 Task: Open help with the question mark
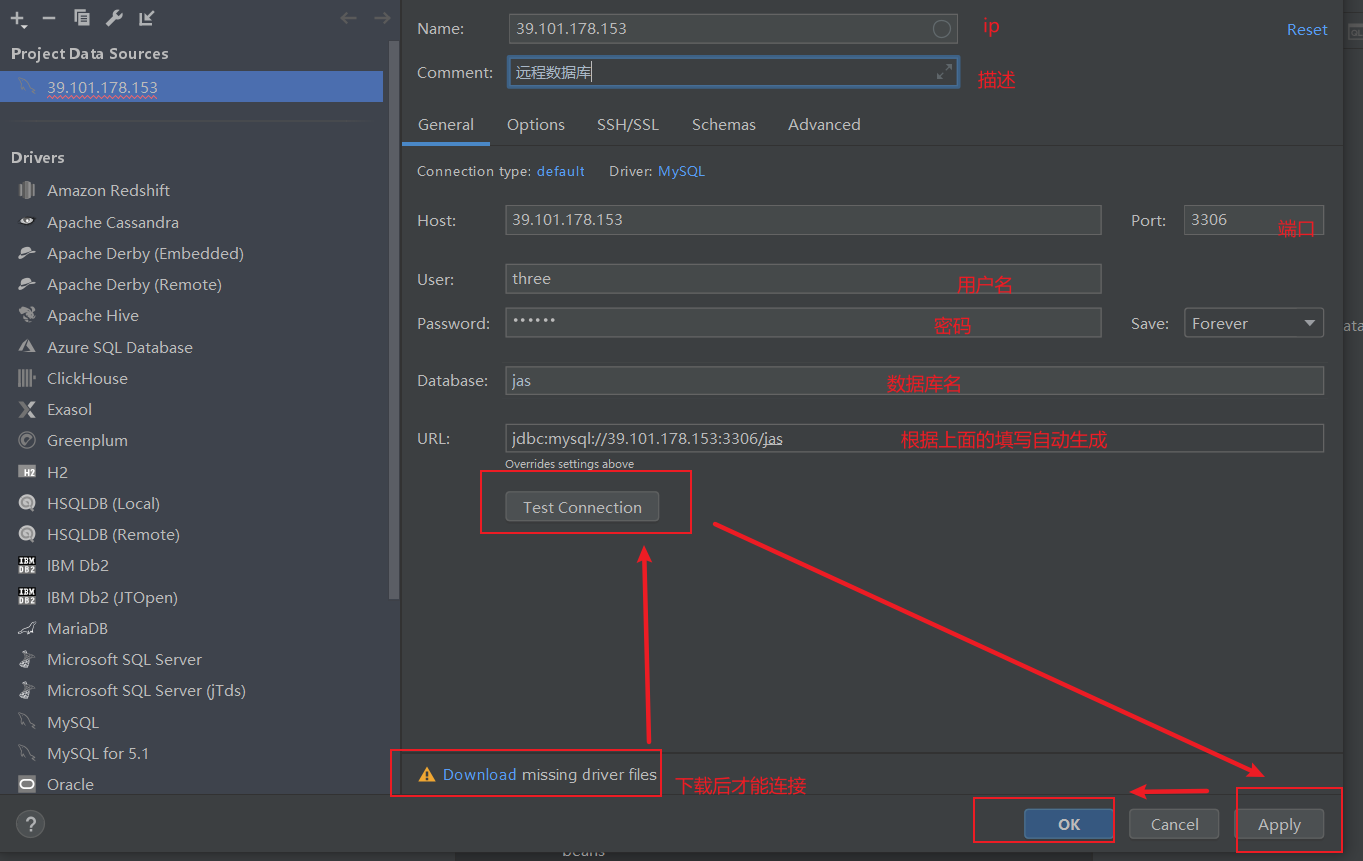[x=30, y=824]
